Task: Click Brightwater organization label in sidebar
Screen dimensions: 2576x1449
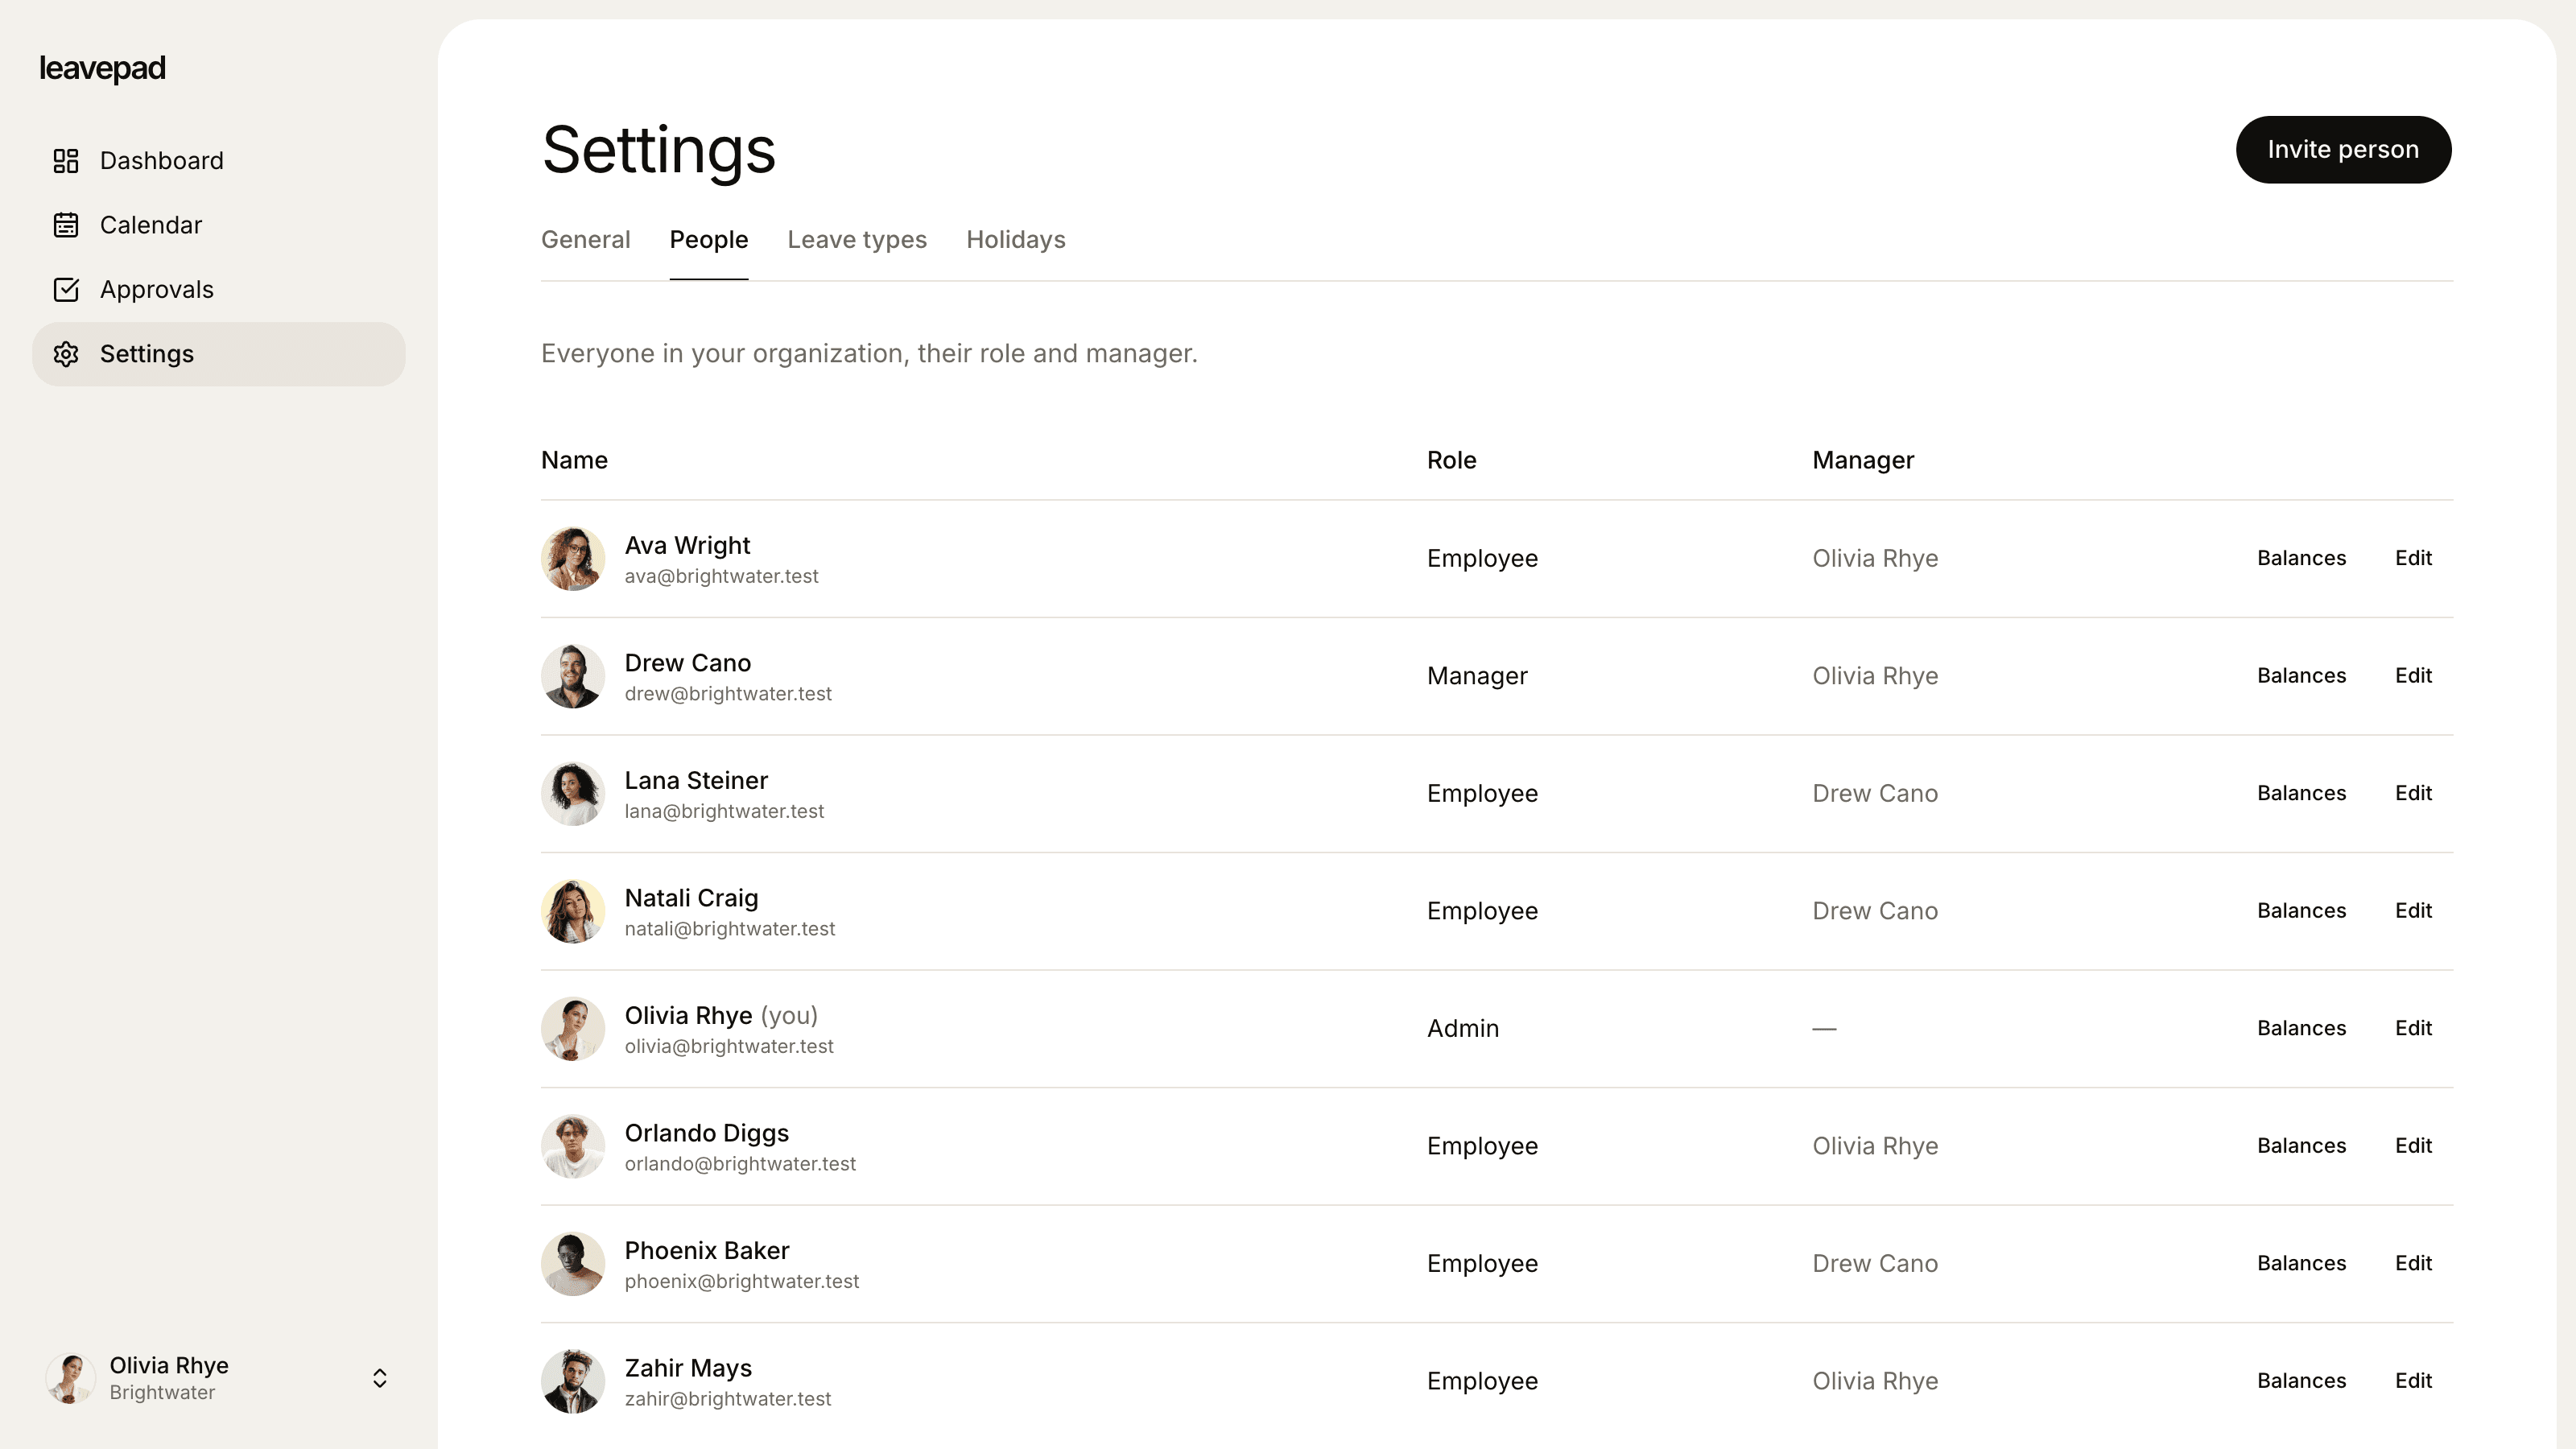Action: pos(162,1393)
